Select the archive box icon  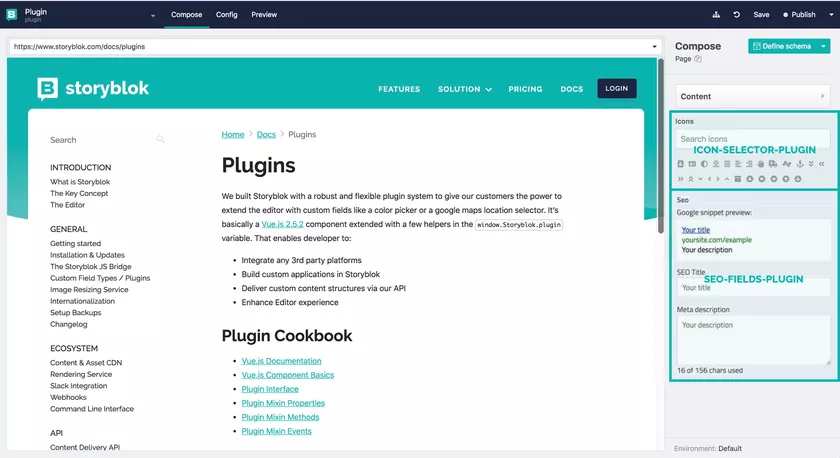[x=738, y=179]
